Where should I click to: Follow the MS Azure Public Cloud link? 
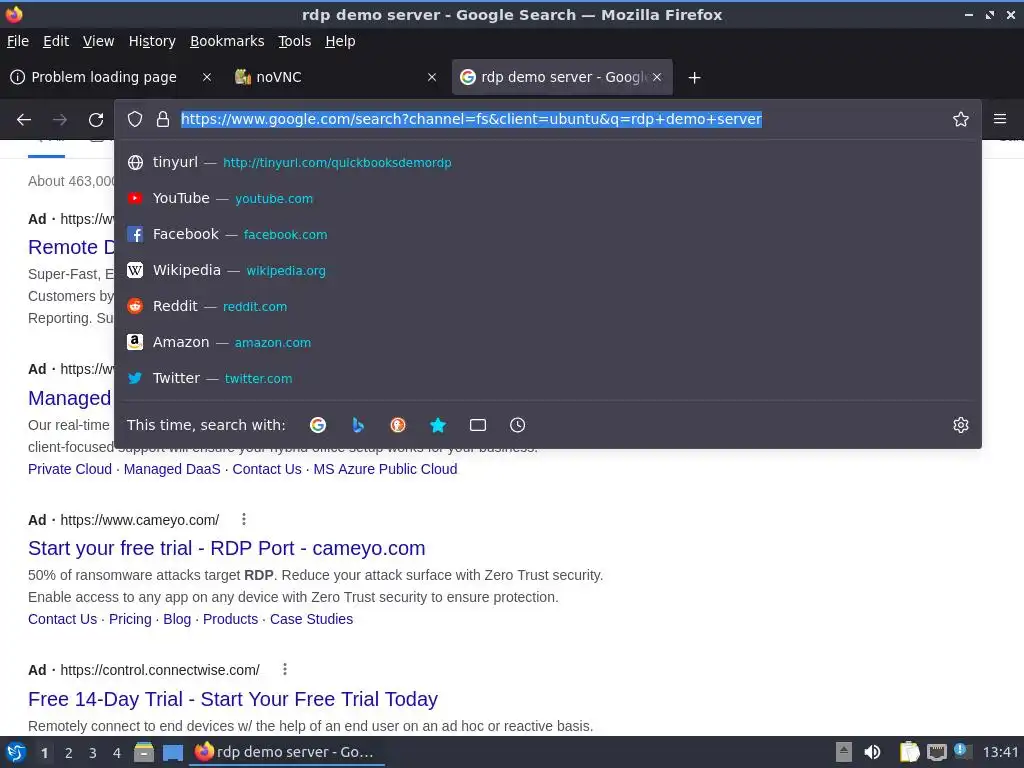(x=385, y=469)
